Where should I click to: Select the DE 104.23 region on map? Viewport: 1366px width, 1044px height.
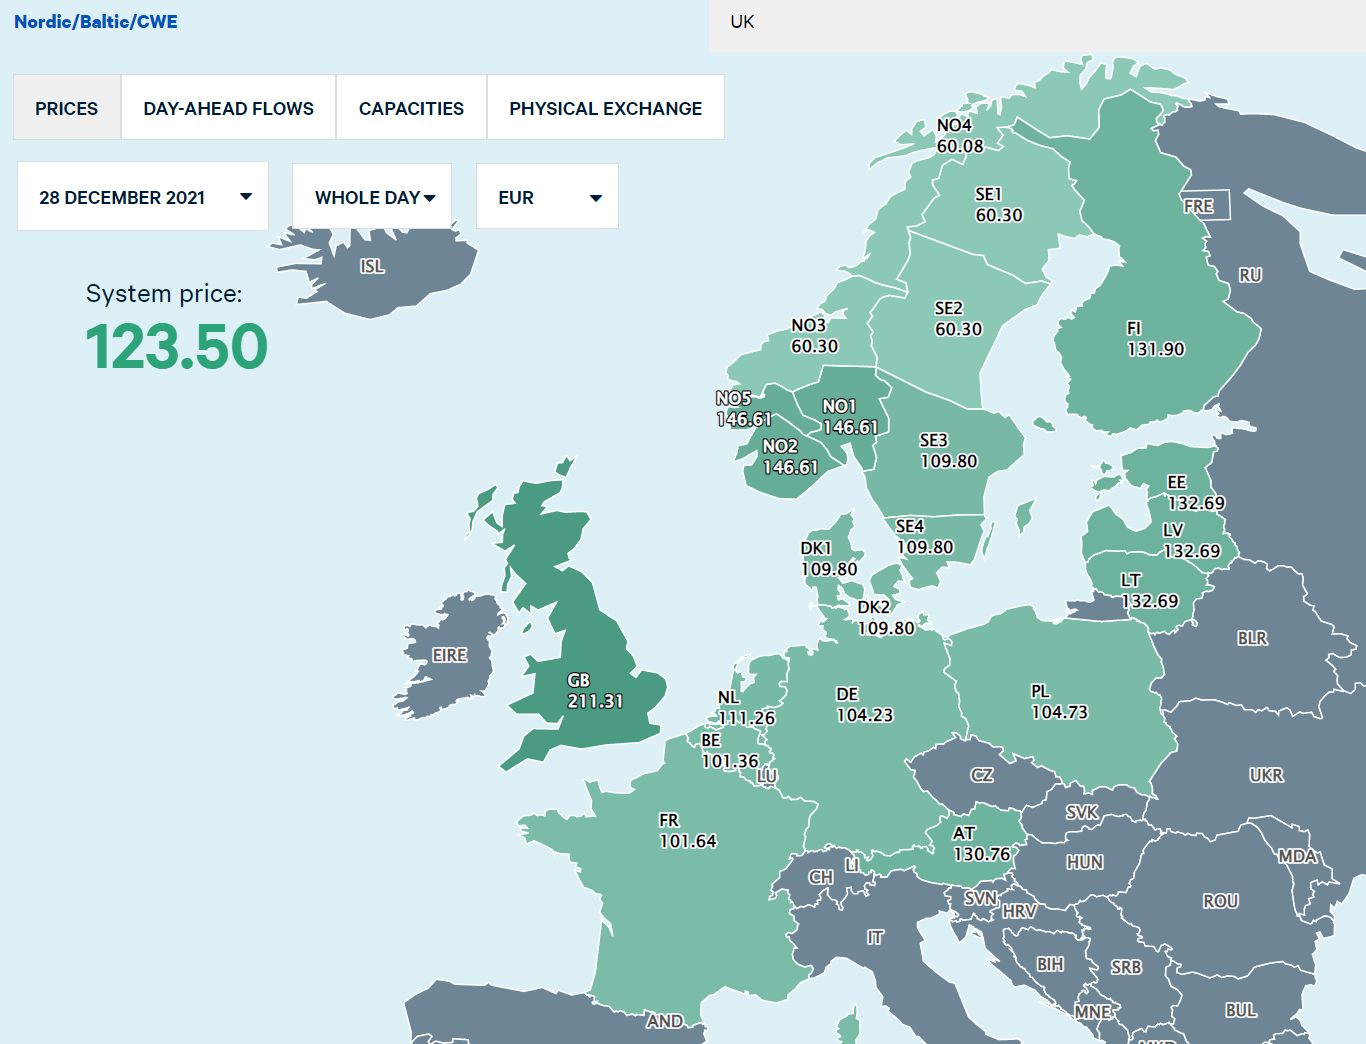pyautogui.click(x=864, y=705)
